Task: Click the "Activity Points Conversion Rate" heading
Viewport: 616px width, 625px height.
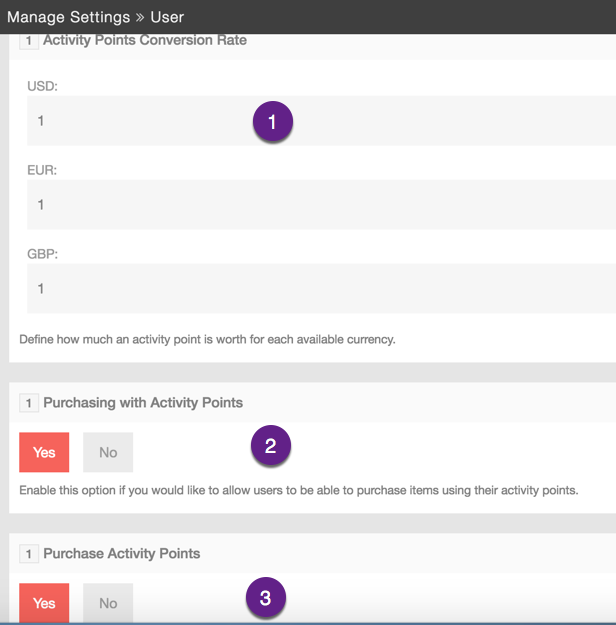Action: tap(145, 41)
